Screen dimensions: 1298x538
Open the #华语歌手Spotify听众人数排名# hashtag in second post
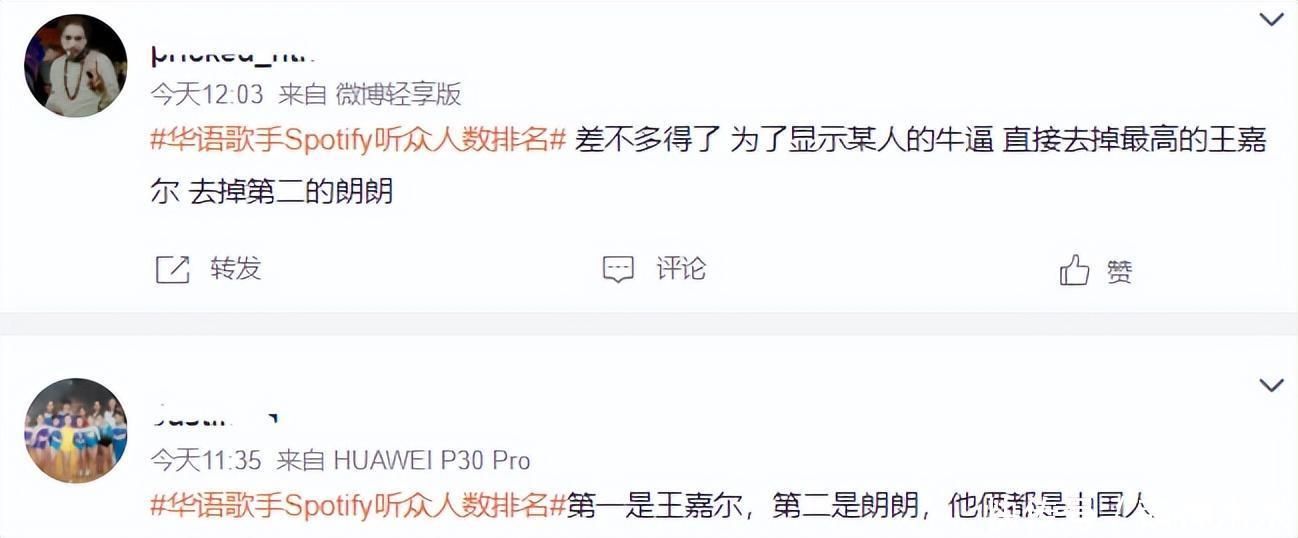coord(359,505)
